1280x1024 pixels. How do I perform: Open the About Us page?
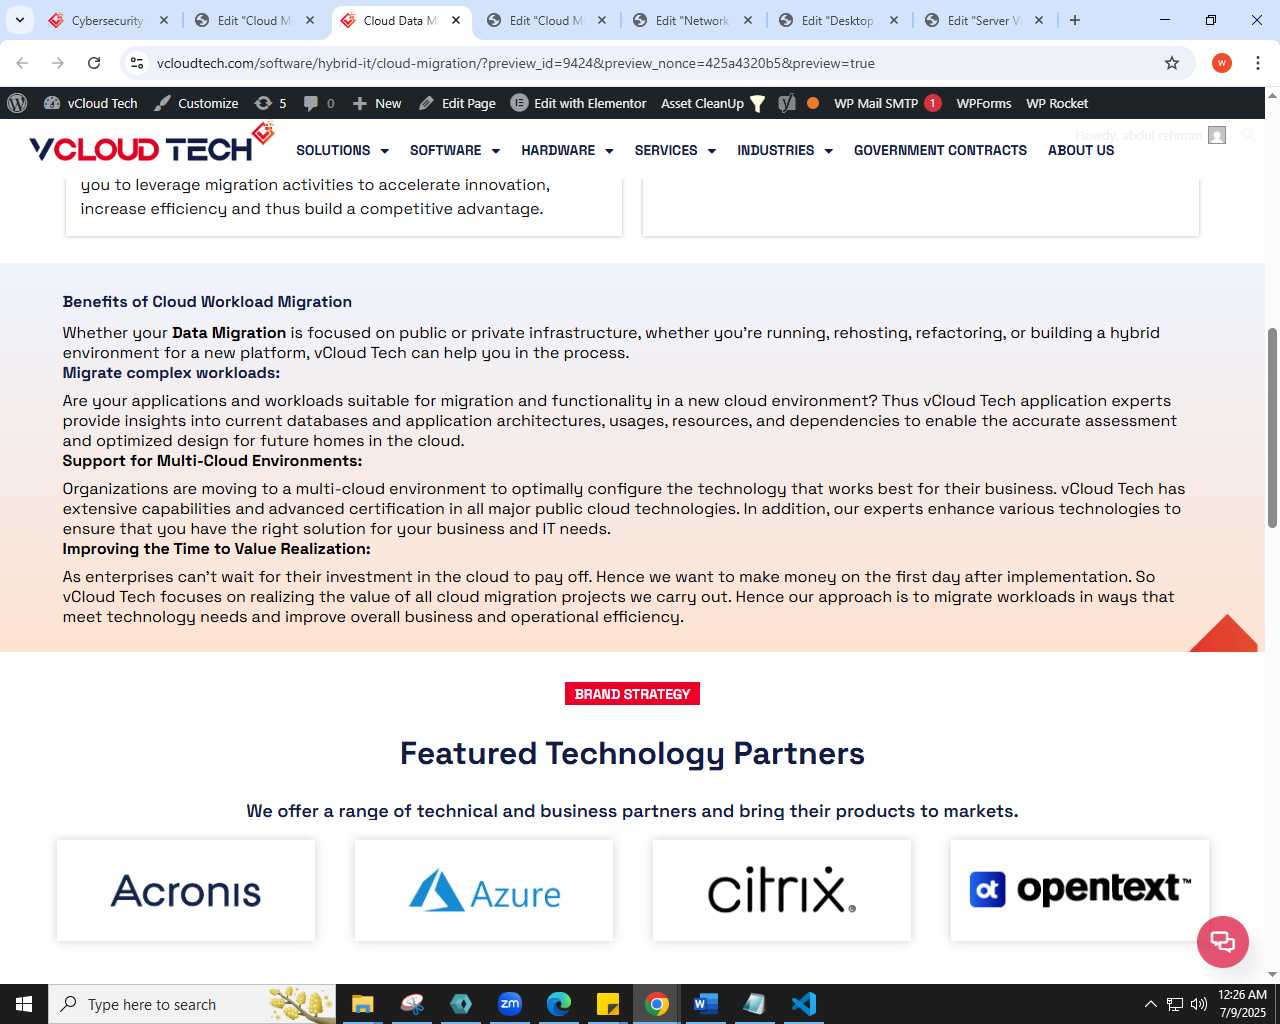point(1081,150)
